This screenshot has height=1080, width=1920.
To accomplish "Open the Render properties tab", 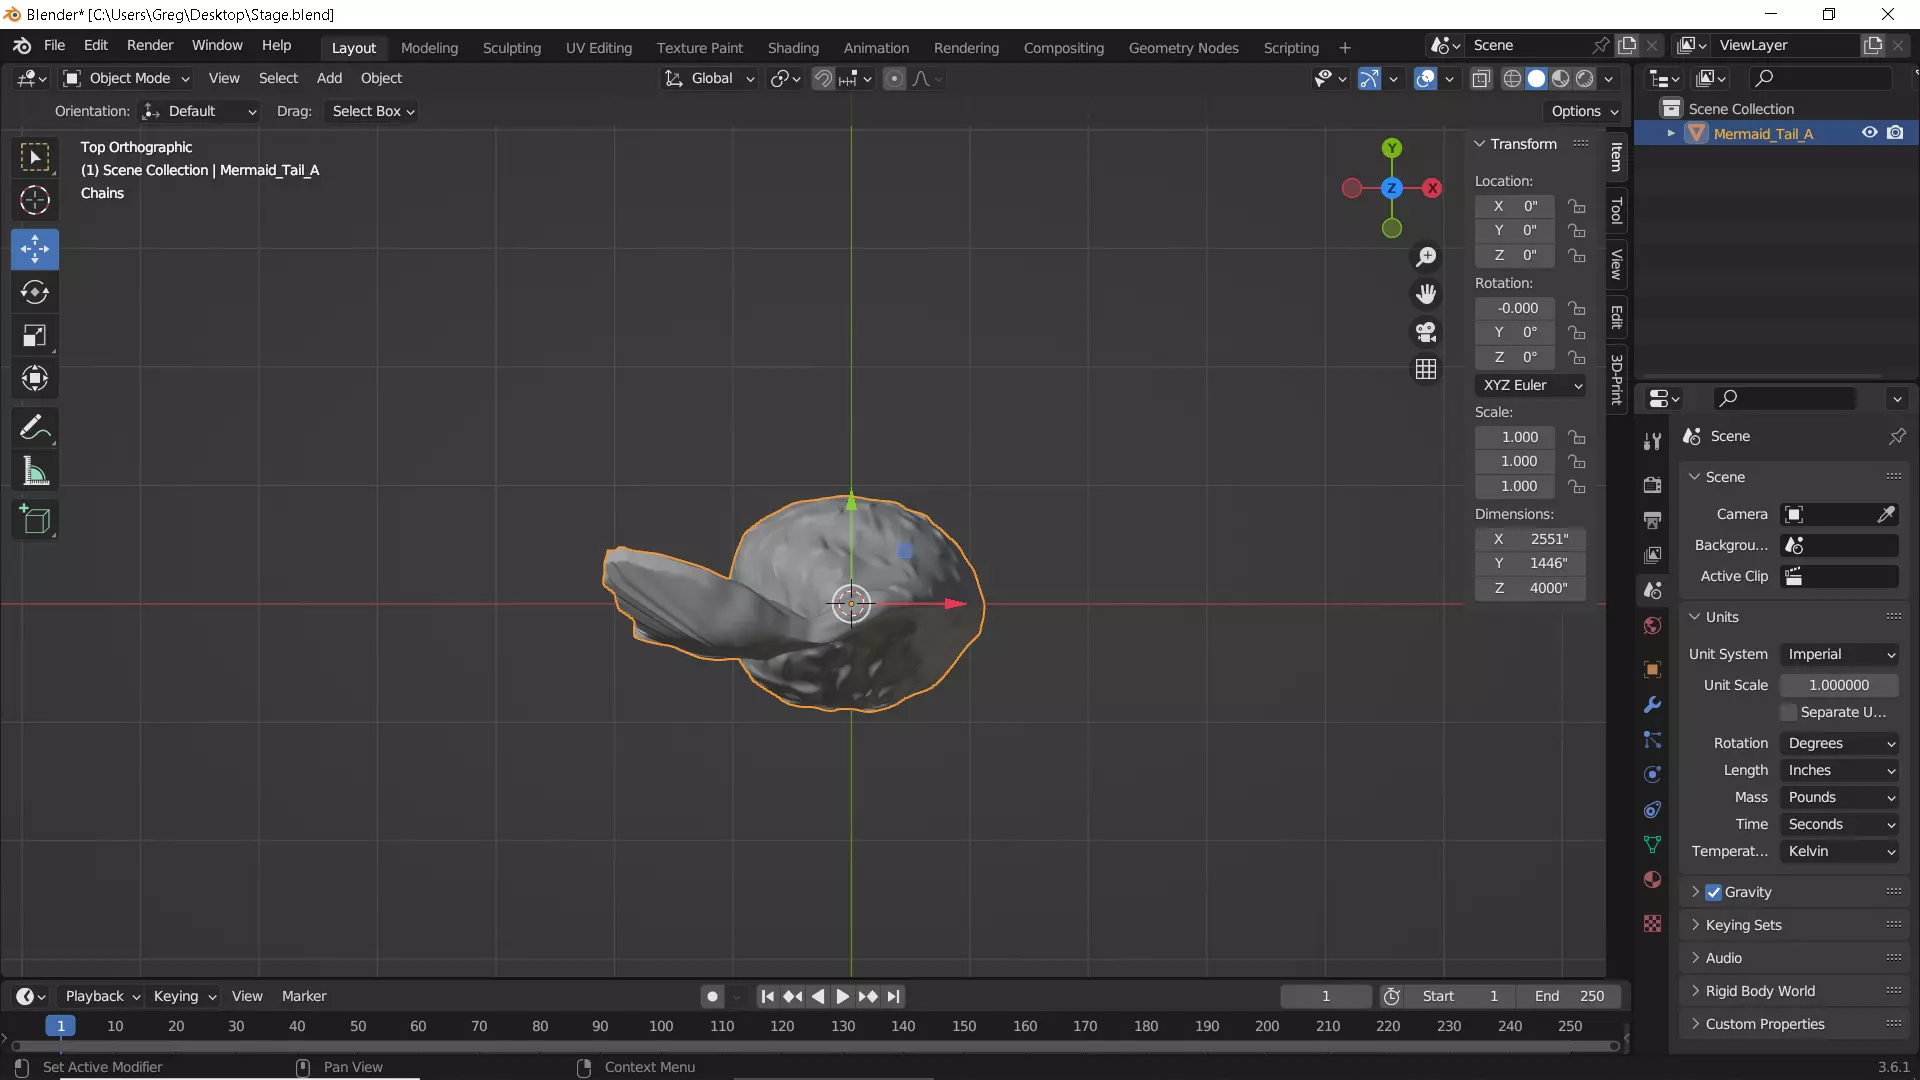I will click(x=1652, y=484).
